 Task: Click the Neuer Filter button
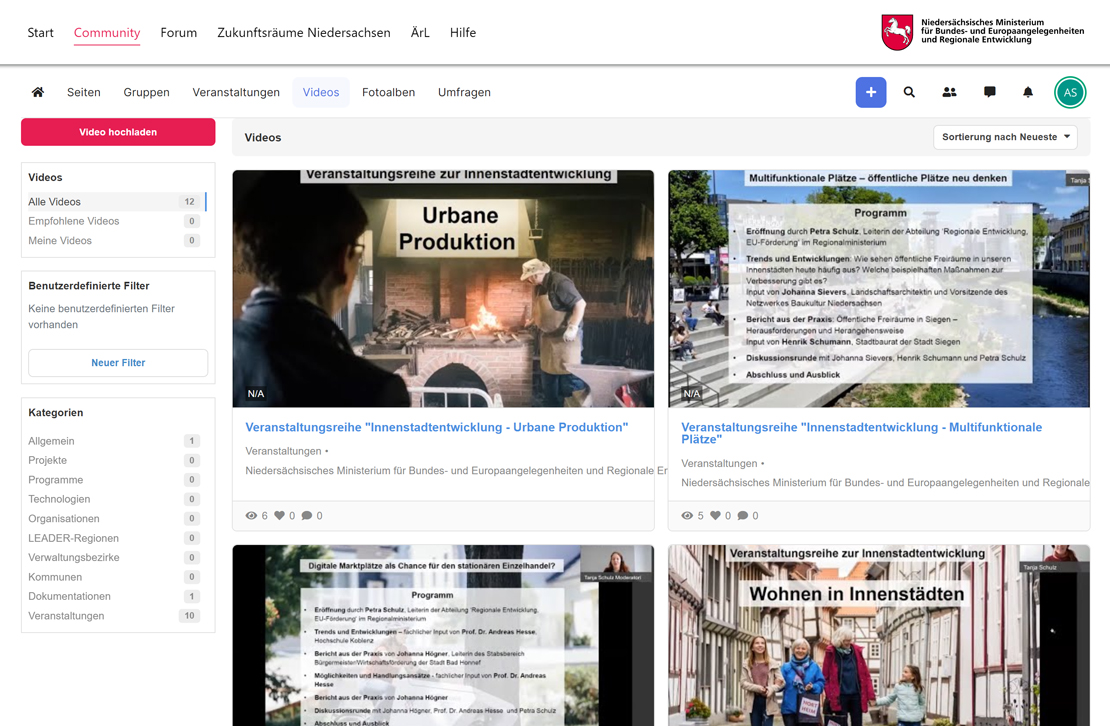118,363
